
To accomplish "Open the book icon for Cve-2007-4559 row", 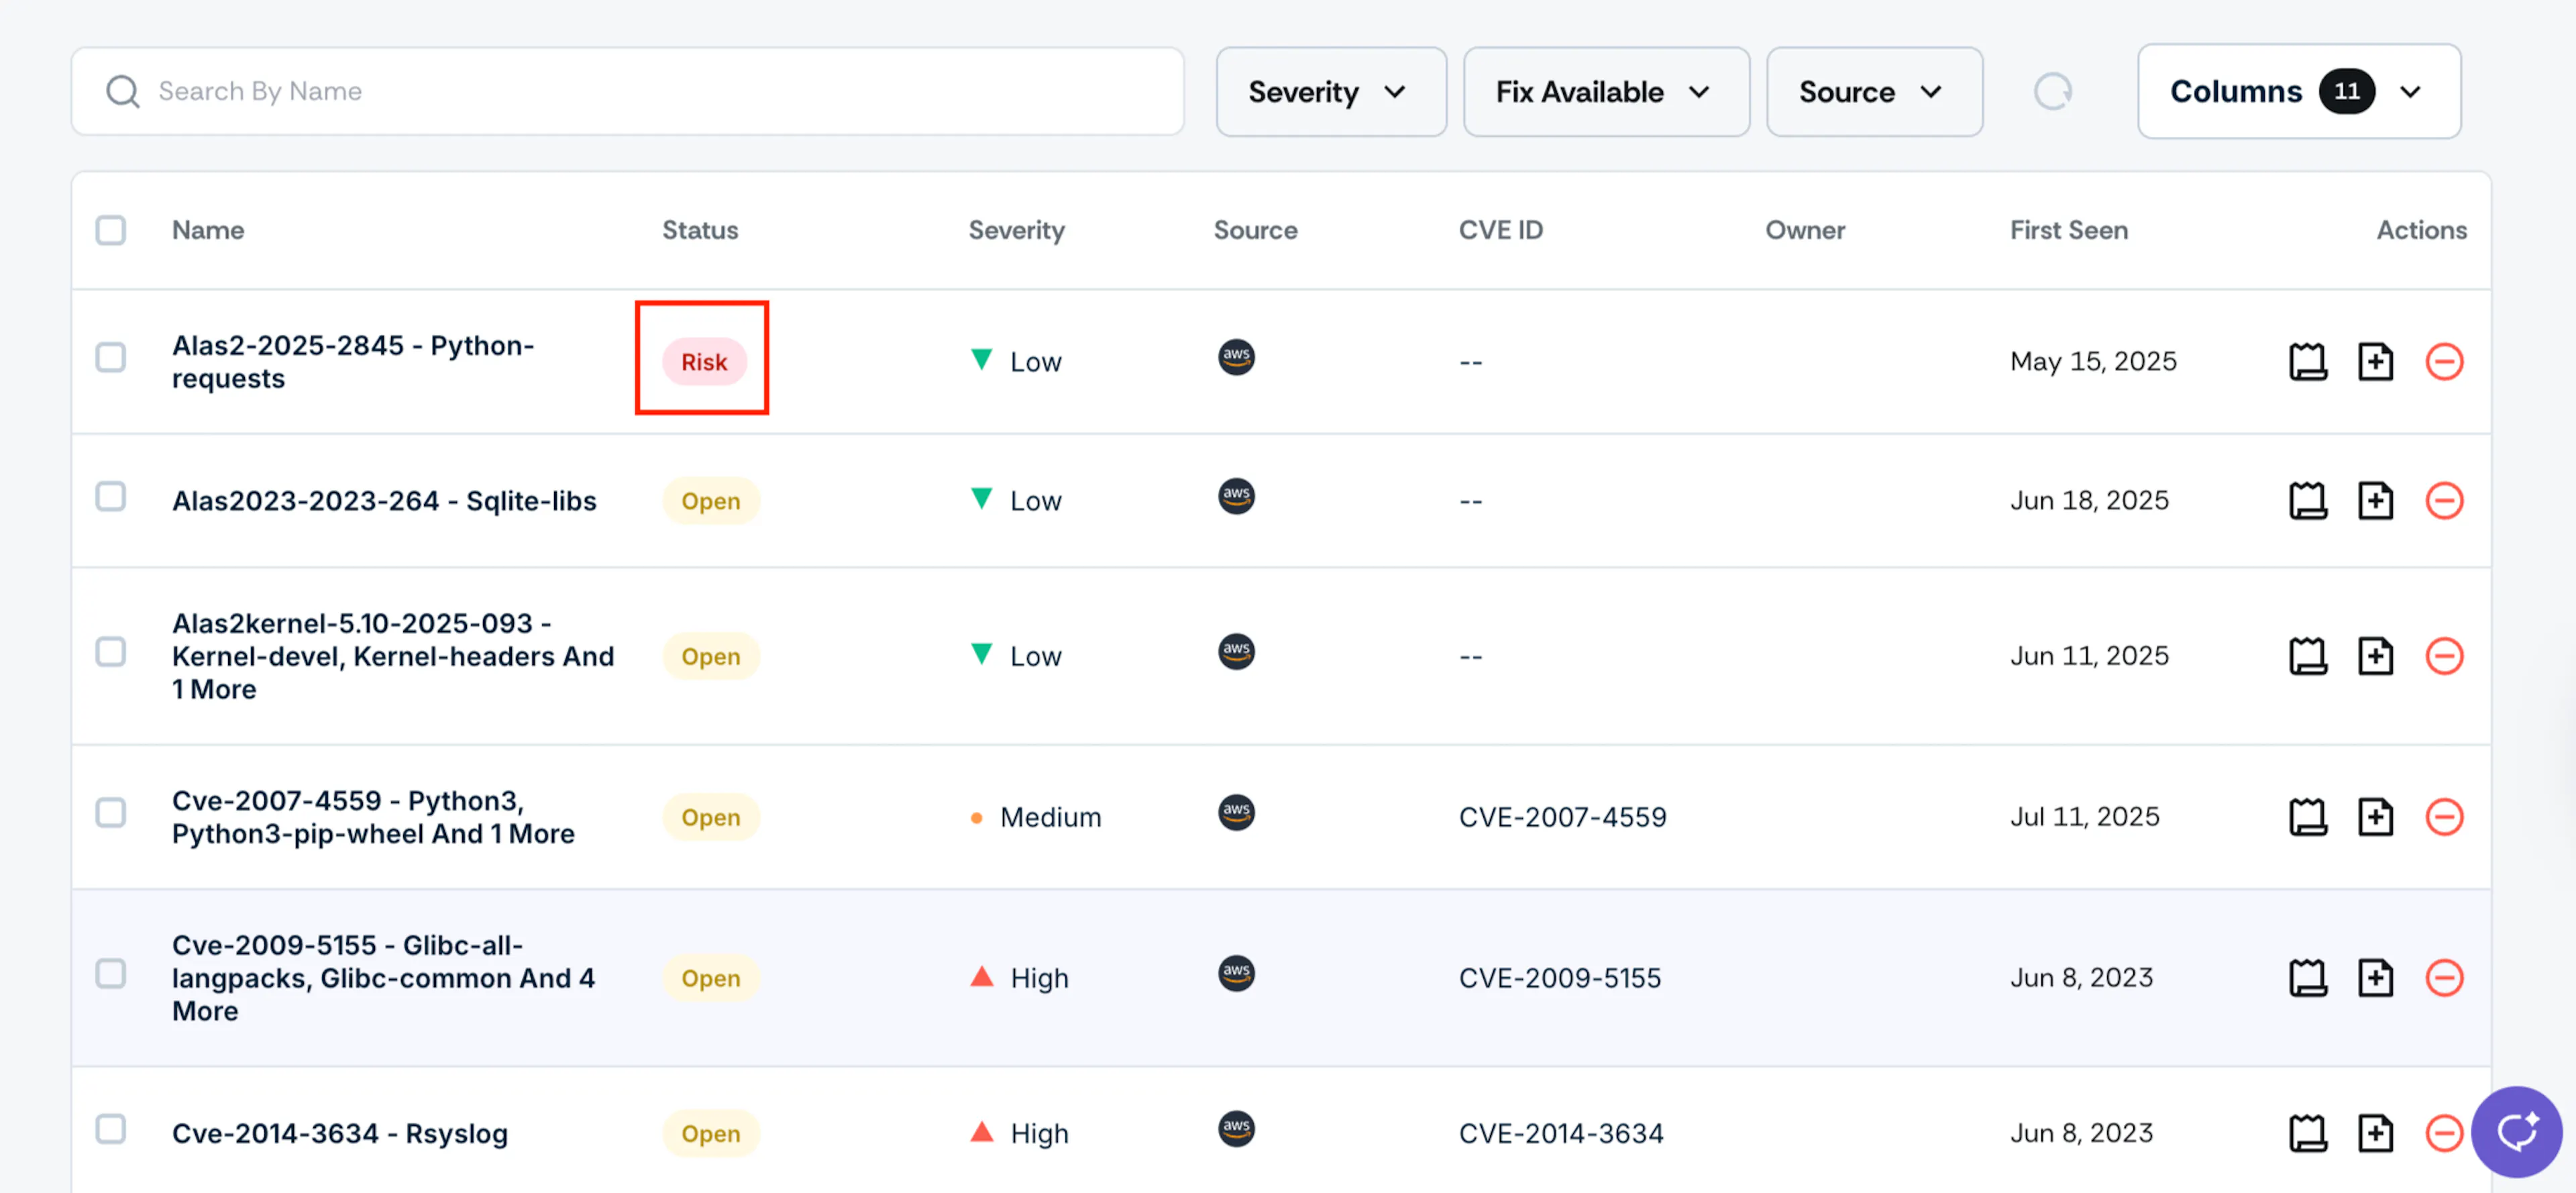I will click(2307, 816).
